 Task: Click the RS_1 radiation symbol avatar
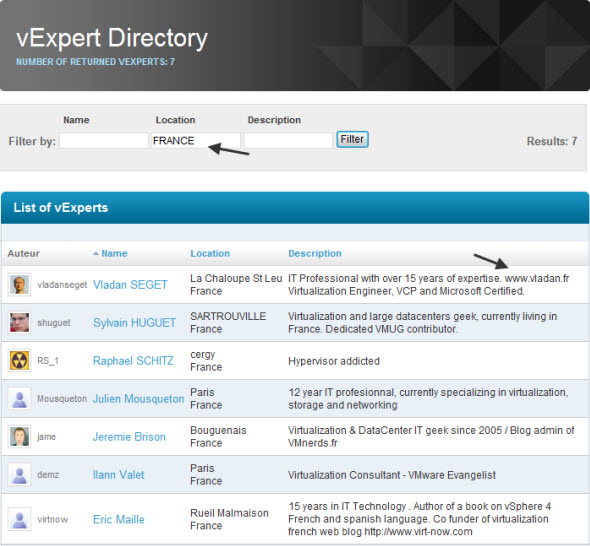click(x=20, y=360)
